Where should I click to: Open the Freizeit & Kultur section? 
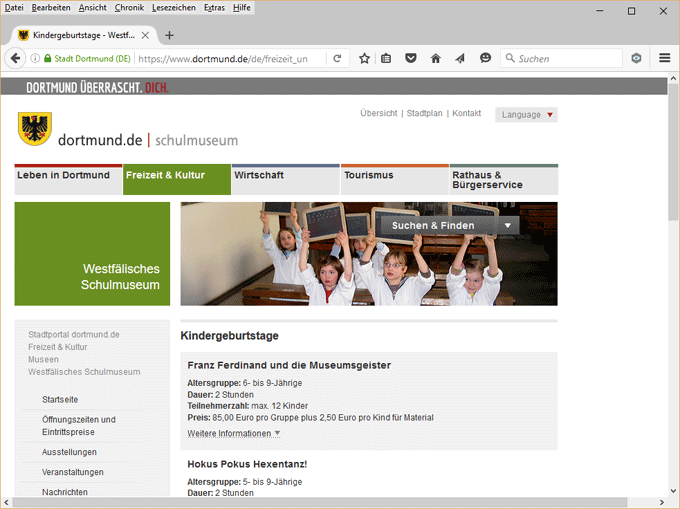point(177,179)
